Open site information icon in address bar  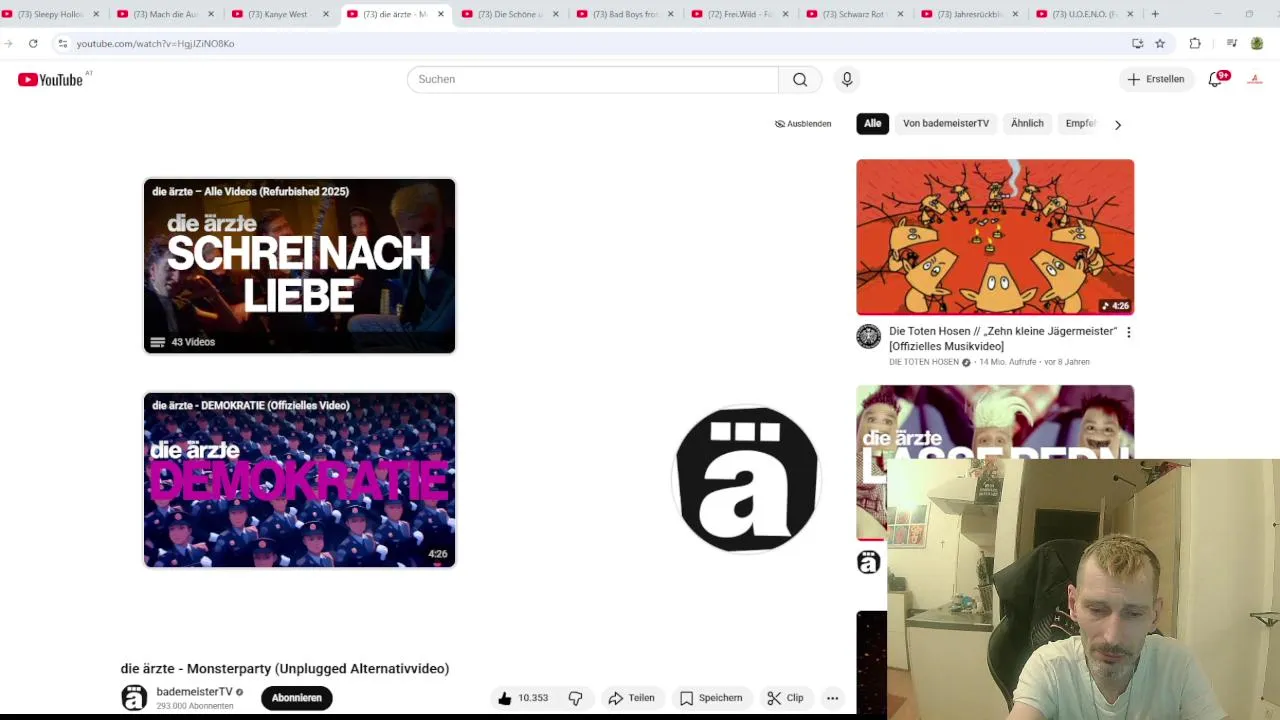(x=62, y=44)
